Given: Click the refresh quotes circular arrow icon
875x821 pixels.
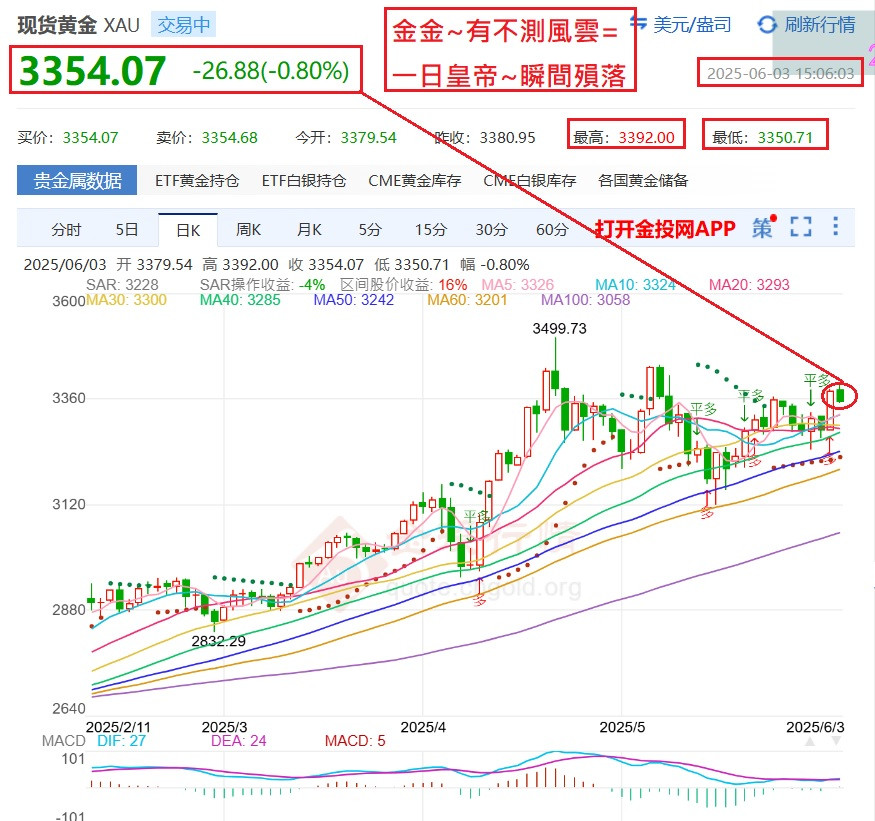Looking at the screenshot, I should (767, 25).
